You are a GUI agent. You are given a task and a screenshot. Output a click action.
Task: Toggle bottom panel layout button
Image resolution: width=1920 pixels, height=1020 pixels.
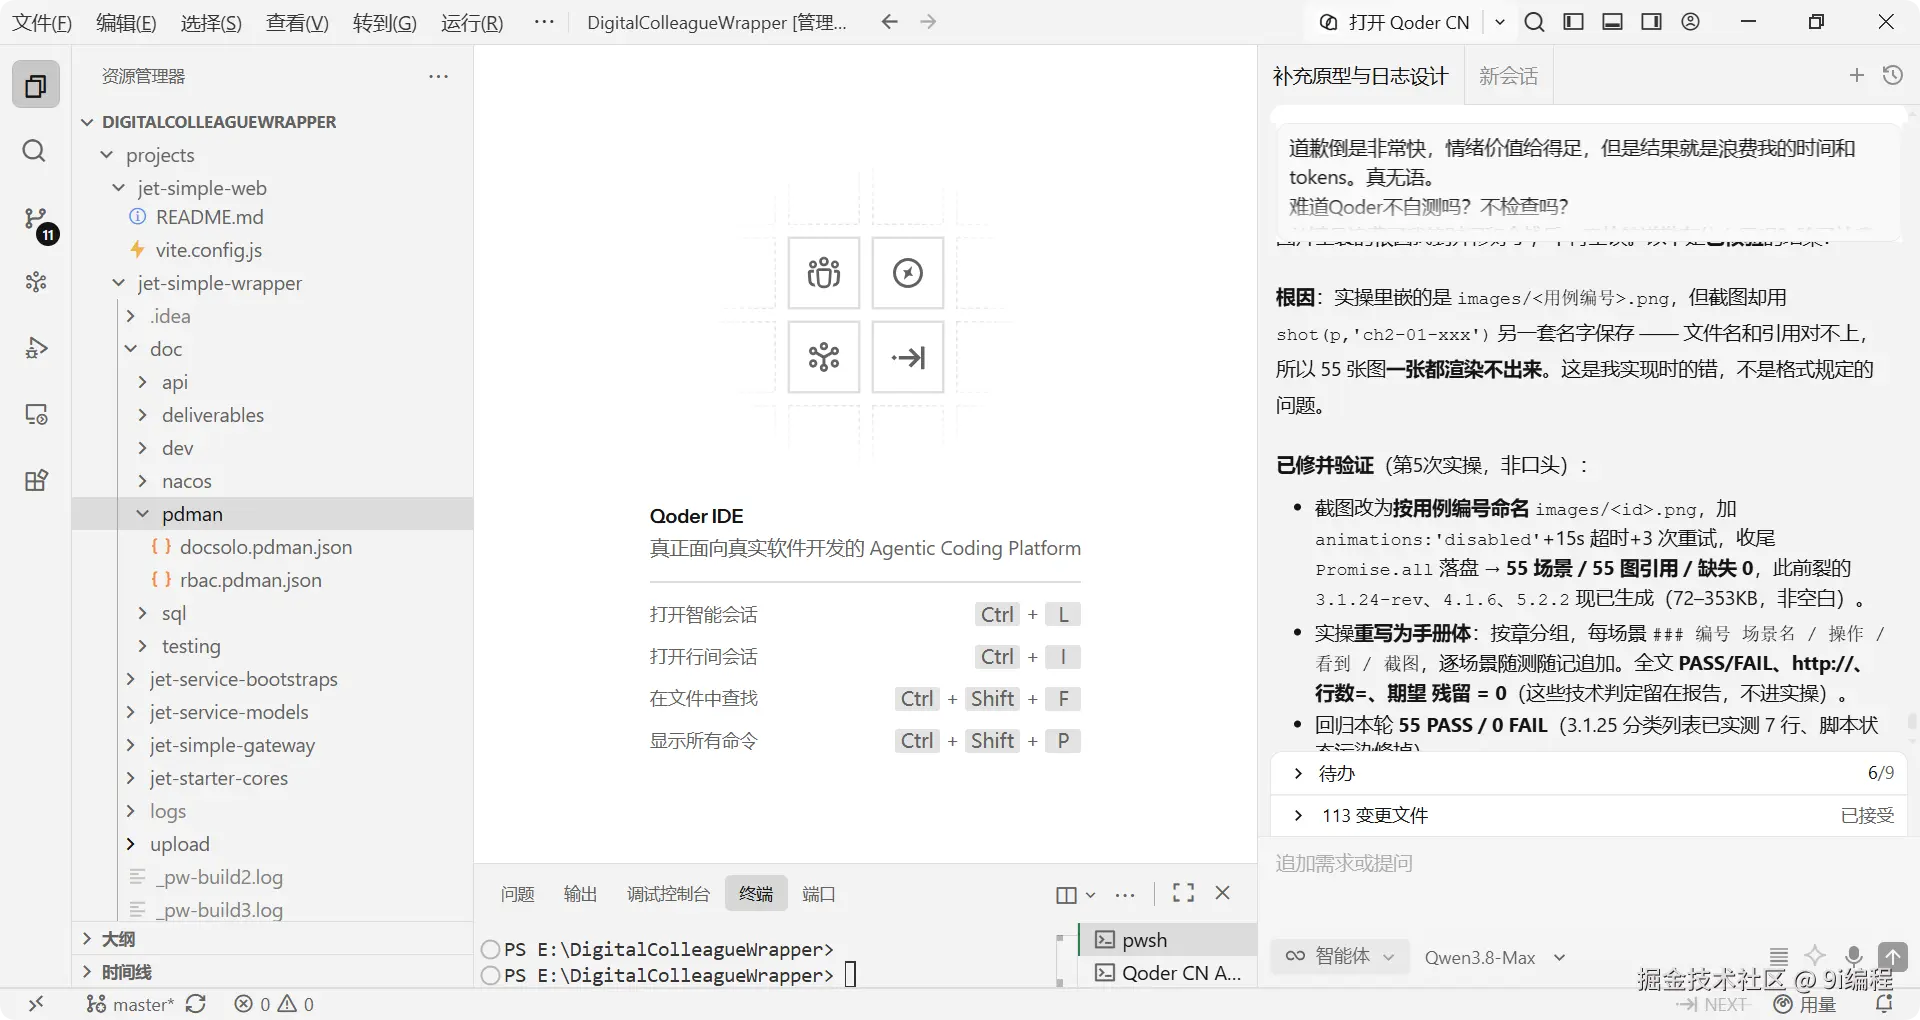[x=1613, y=22]
